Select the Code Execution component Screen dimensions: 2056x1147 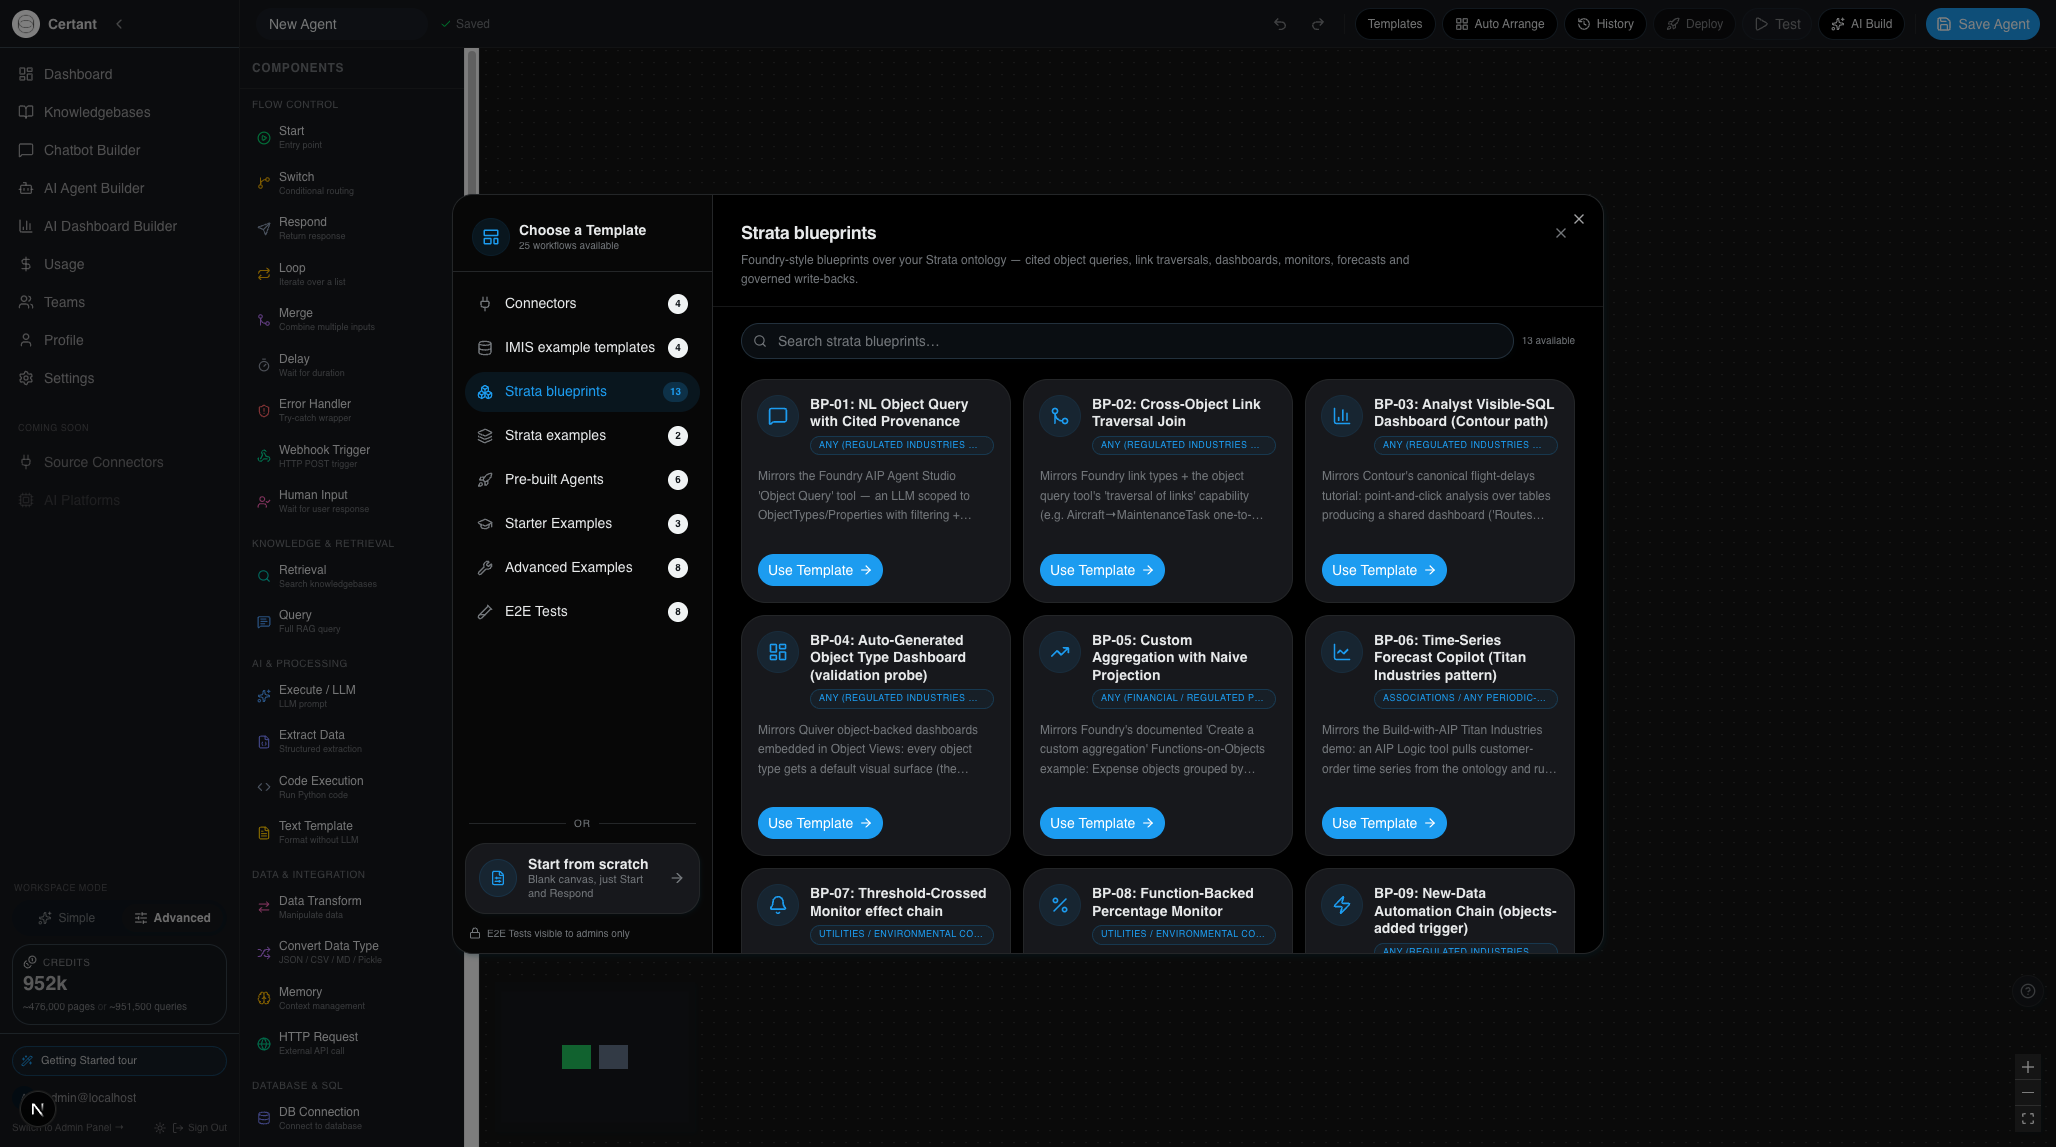click(x=350, y=787)
